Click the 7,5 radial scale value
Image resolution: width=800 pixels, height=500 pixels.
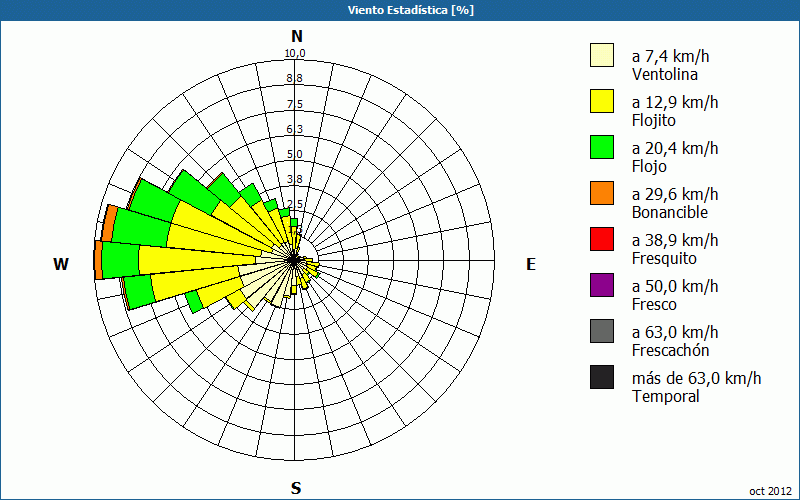294,104
